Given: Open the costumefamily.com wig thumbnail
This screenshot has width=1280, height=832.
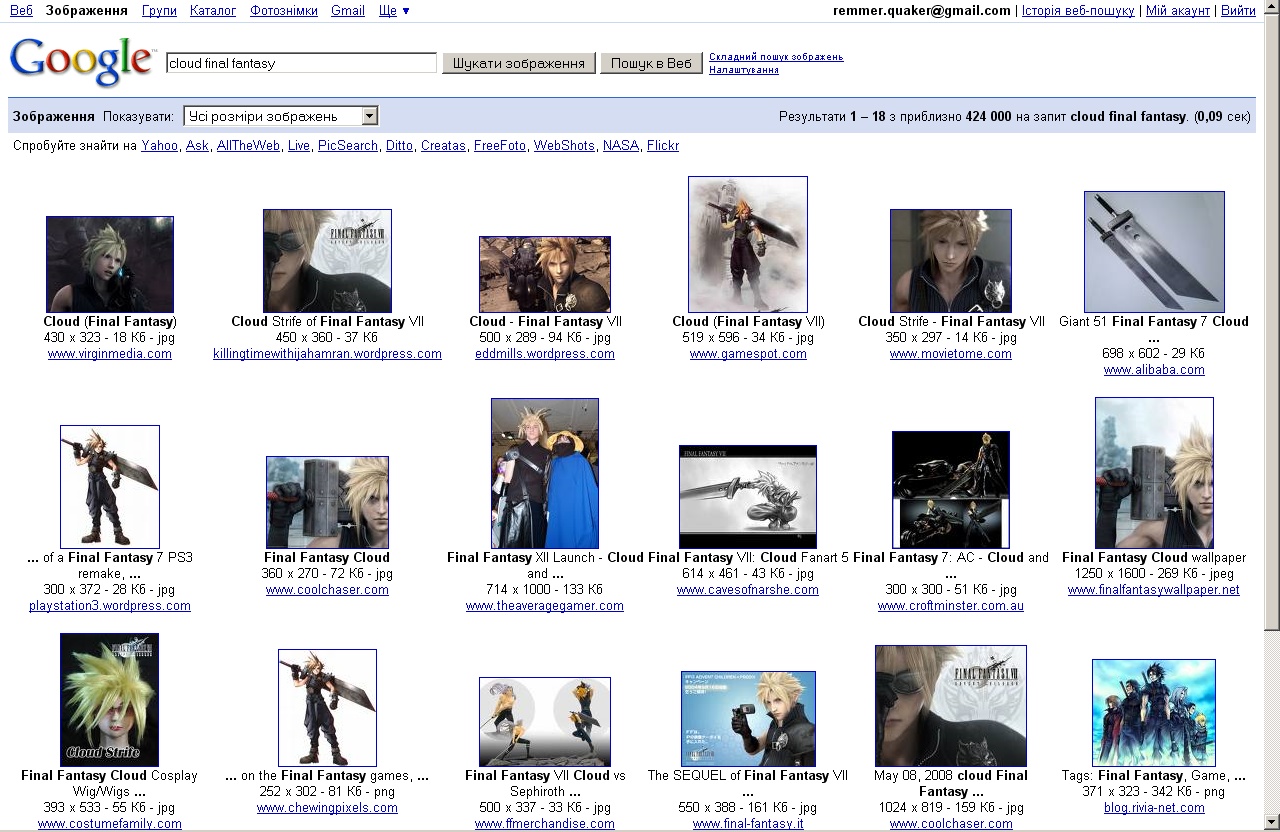Looking at the screenshot, I should [x=110, y=700].
